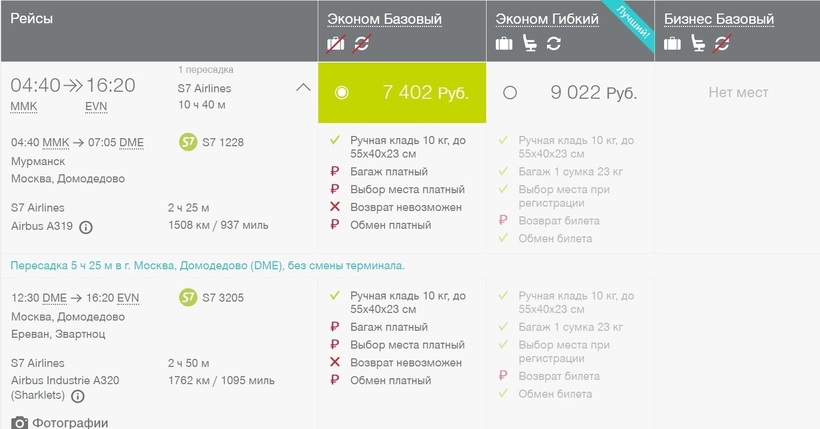Click the camera icon next to Фотографии
This screenshot has height=429, width=820.
pos(19,423)
